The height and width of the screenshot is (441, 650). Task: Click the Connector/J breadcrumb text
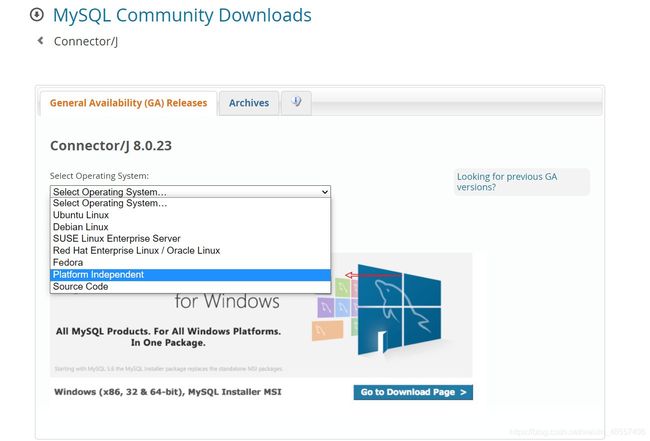pyautogui.click(x=86, y=41)
